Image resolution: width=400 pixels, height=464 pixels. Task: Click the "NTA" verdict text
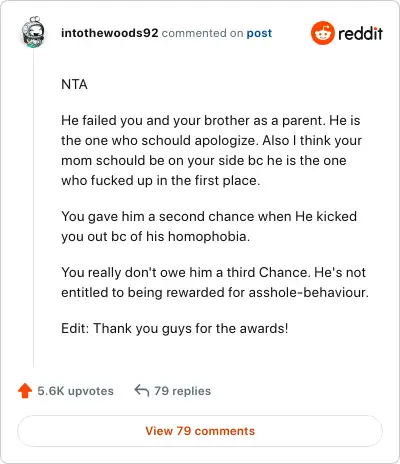coord(74,84)
